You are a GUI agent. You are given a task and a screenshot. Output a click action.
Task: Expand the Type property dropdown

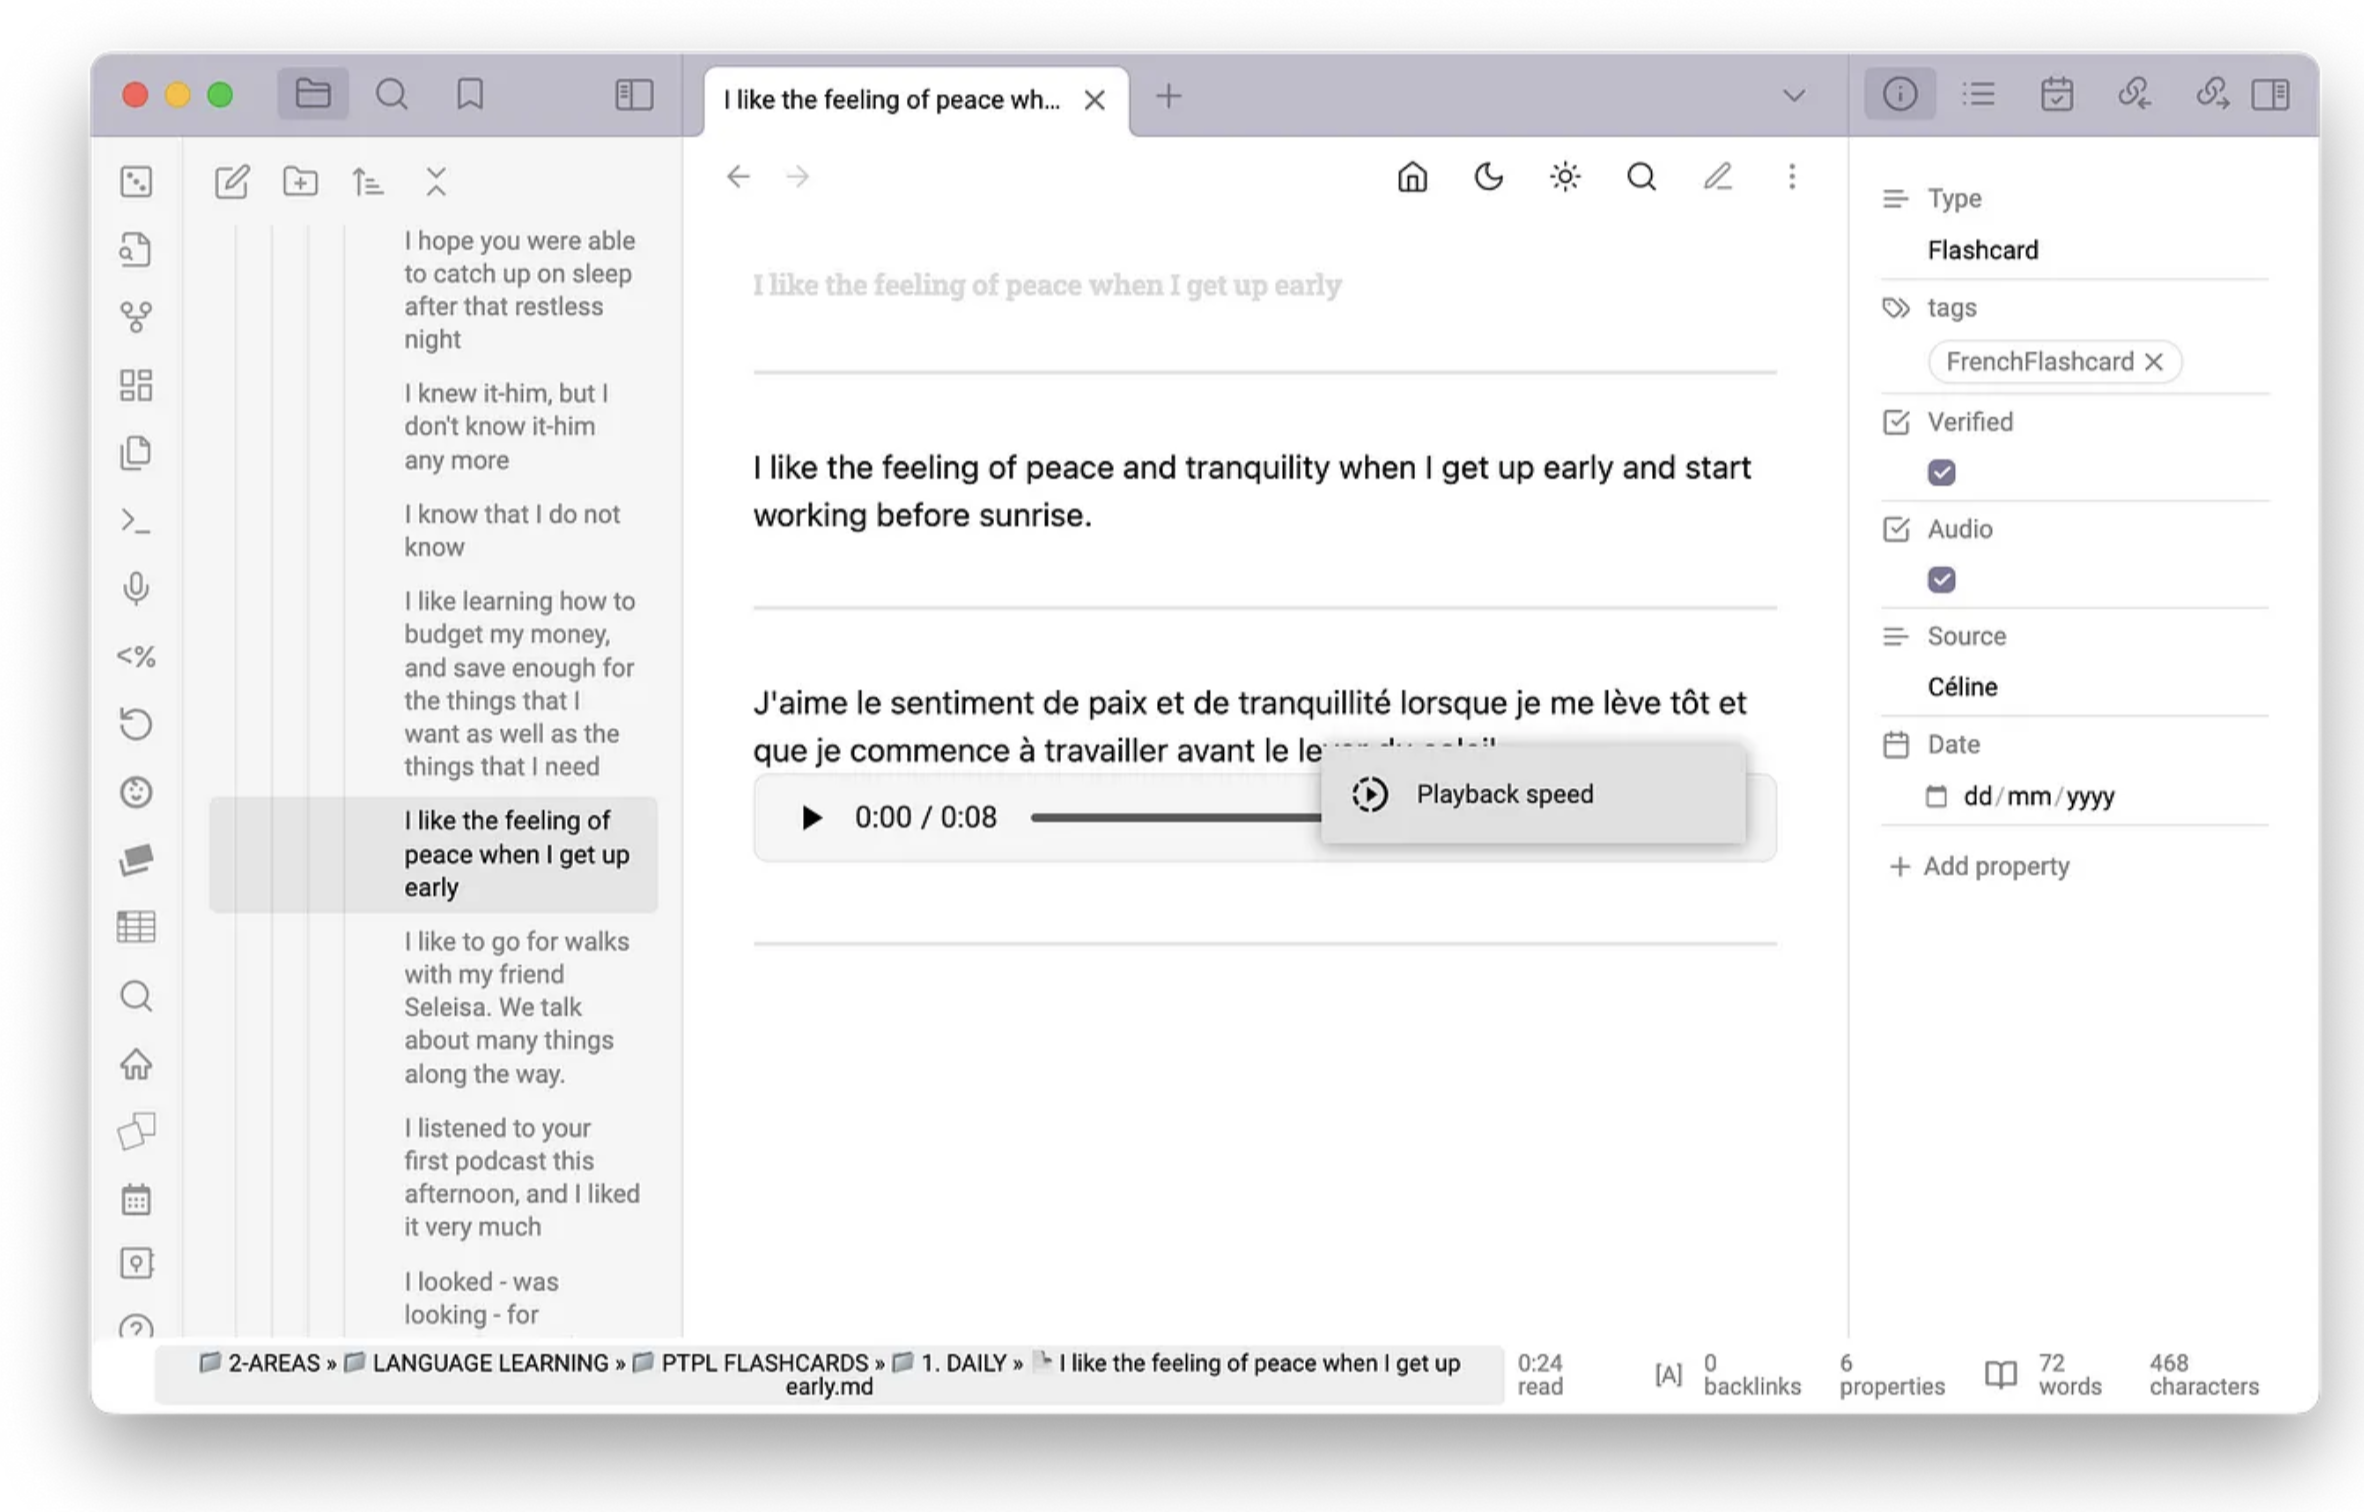pos(1983,250)
